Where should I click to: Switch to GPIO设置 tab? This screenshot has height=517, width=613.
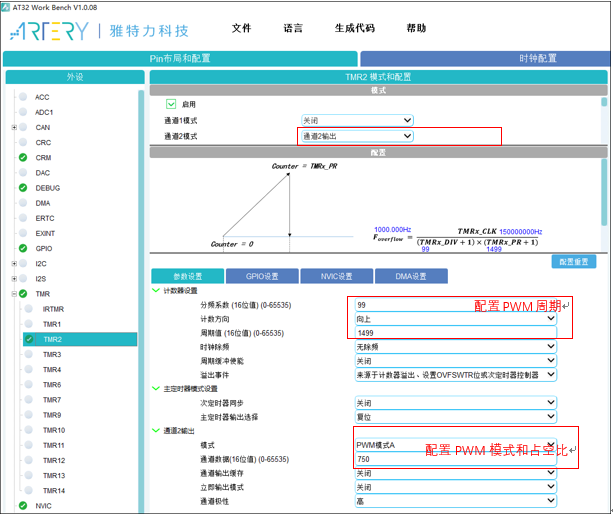point(262,276)
